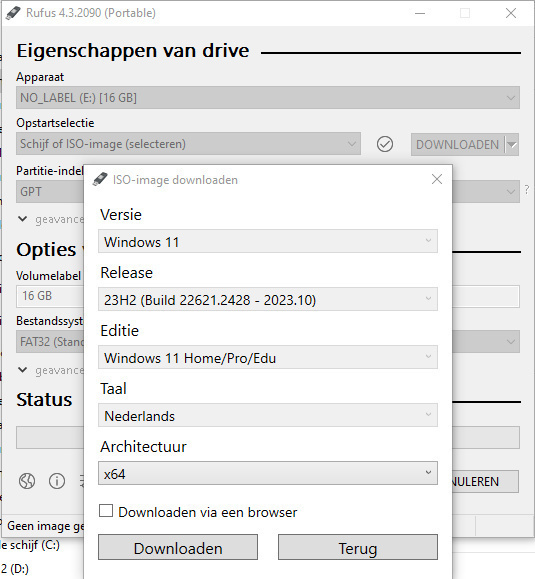This screenshot has height=579, width=535.
Task: Click the DOWNLOADEN split-button arrow
Action: point(512,144)
